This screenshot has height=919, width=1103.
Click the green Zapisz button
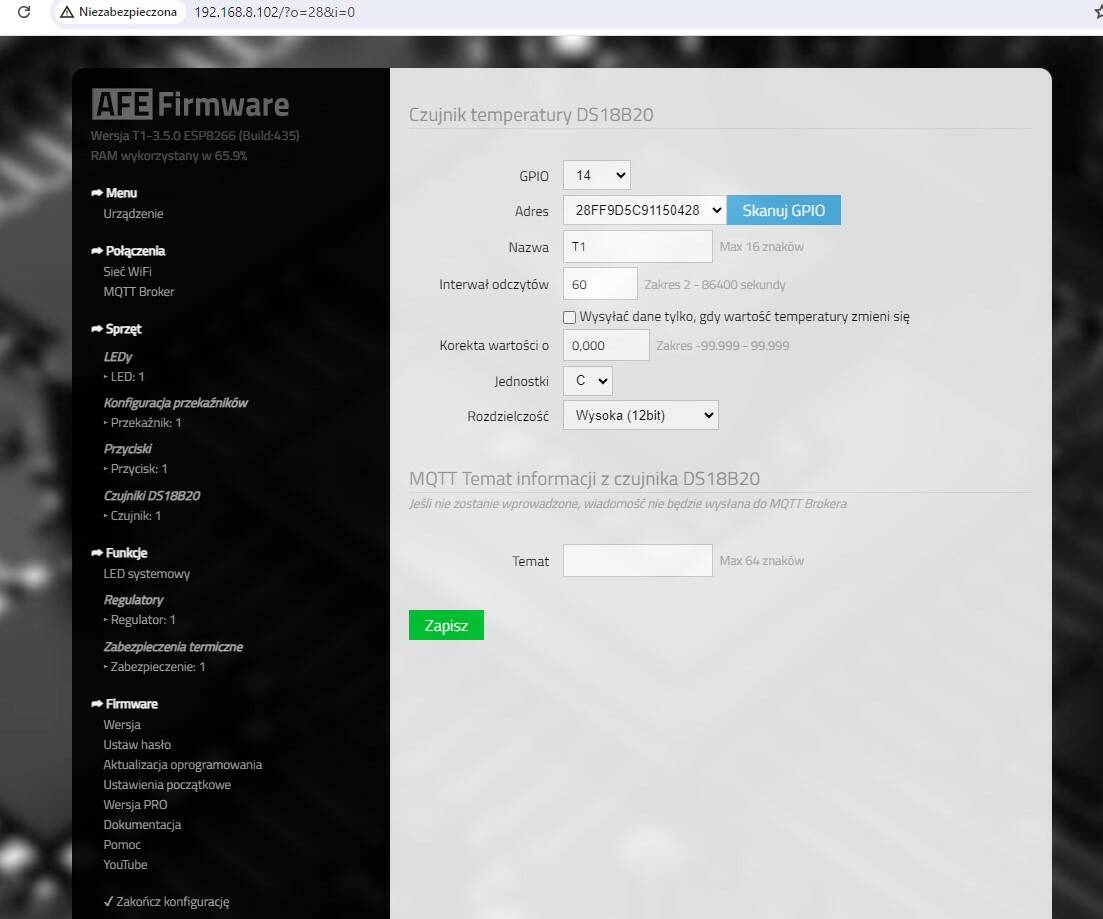click(446, 625)
